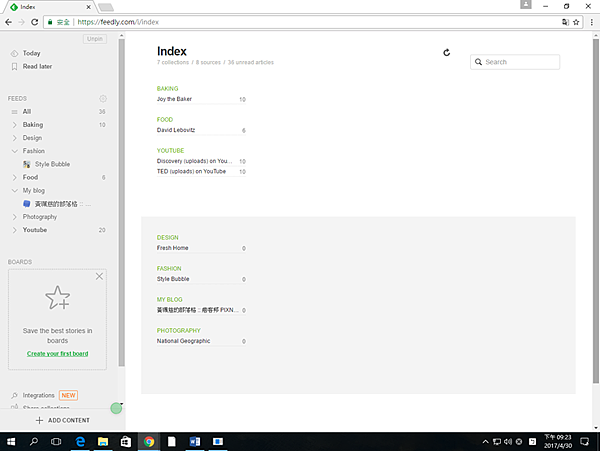Click the plus icon beside Add Content
600x451 pixels.
pos(39,420)
